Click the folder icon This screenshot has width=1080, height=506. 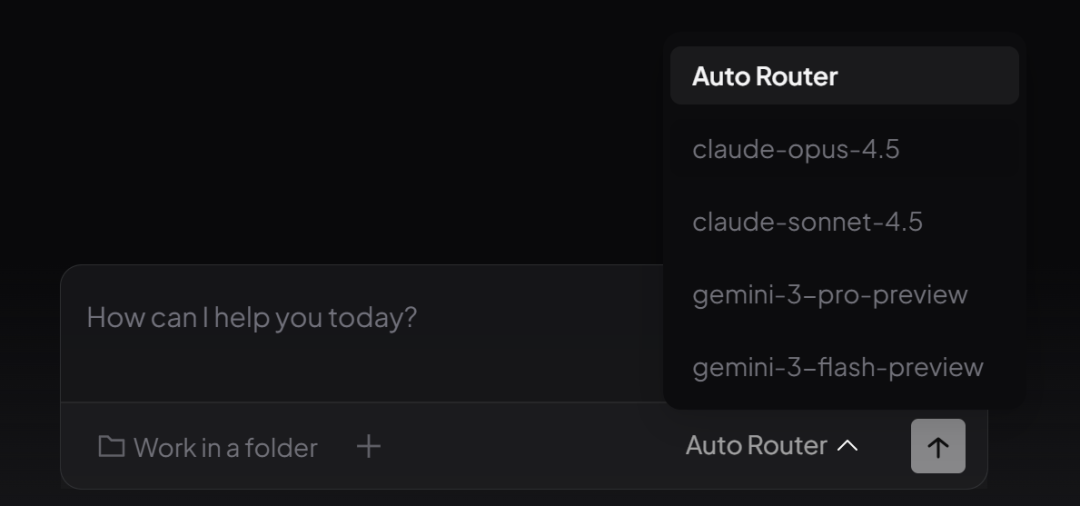tap(111, 447)
